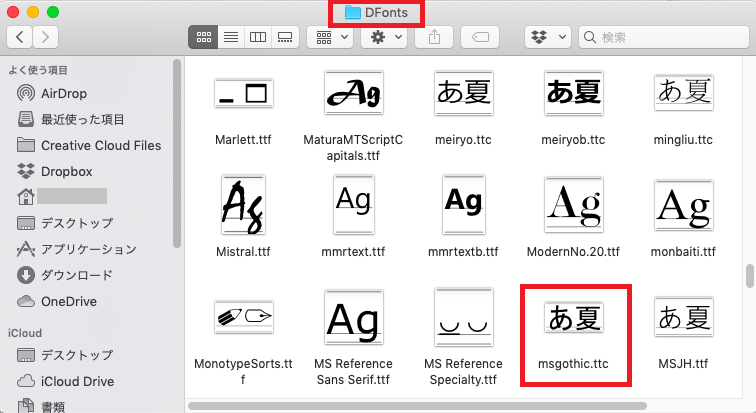Click the vertical scrollbar thumb in file area
756x413 pixels.
(x=750, y=276)
